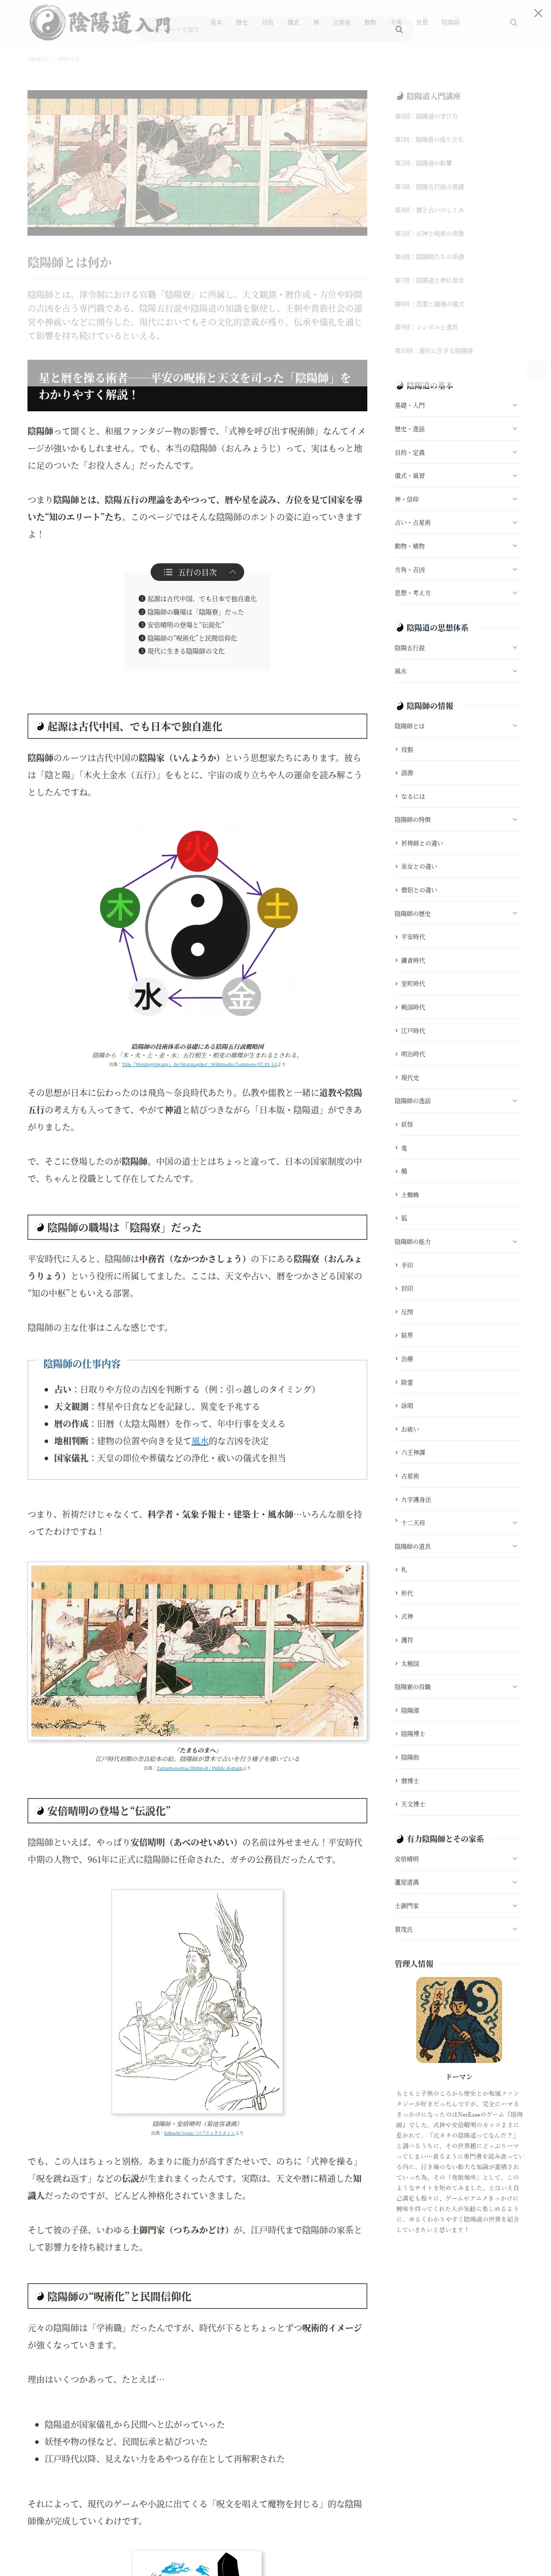Open the 式神 sidebar link
The width and height of the screenshot is (551, 2576).
pos(407,1616)
